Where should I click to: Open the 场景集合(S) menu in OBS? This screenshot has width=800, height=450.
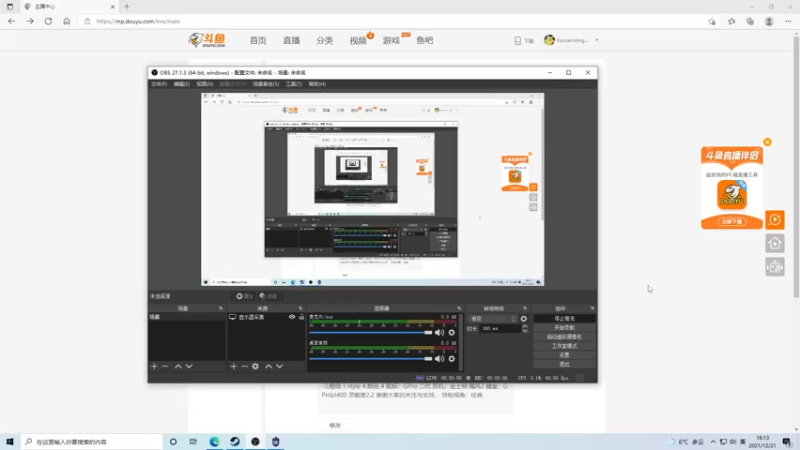266,84
